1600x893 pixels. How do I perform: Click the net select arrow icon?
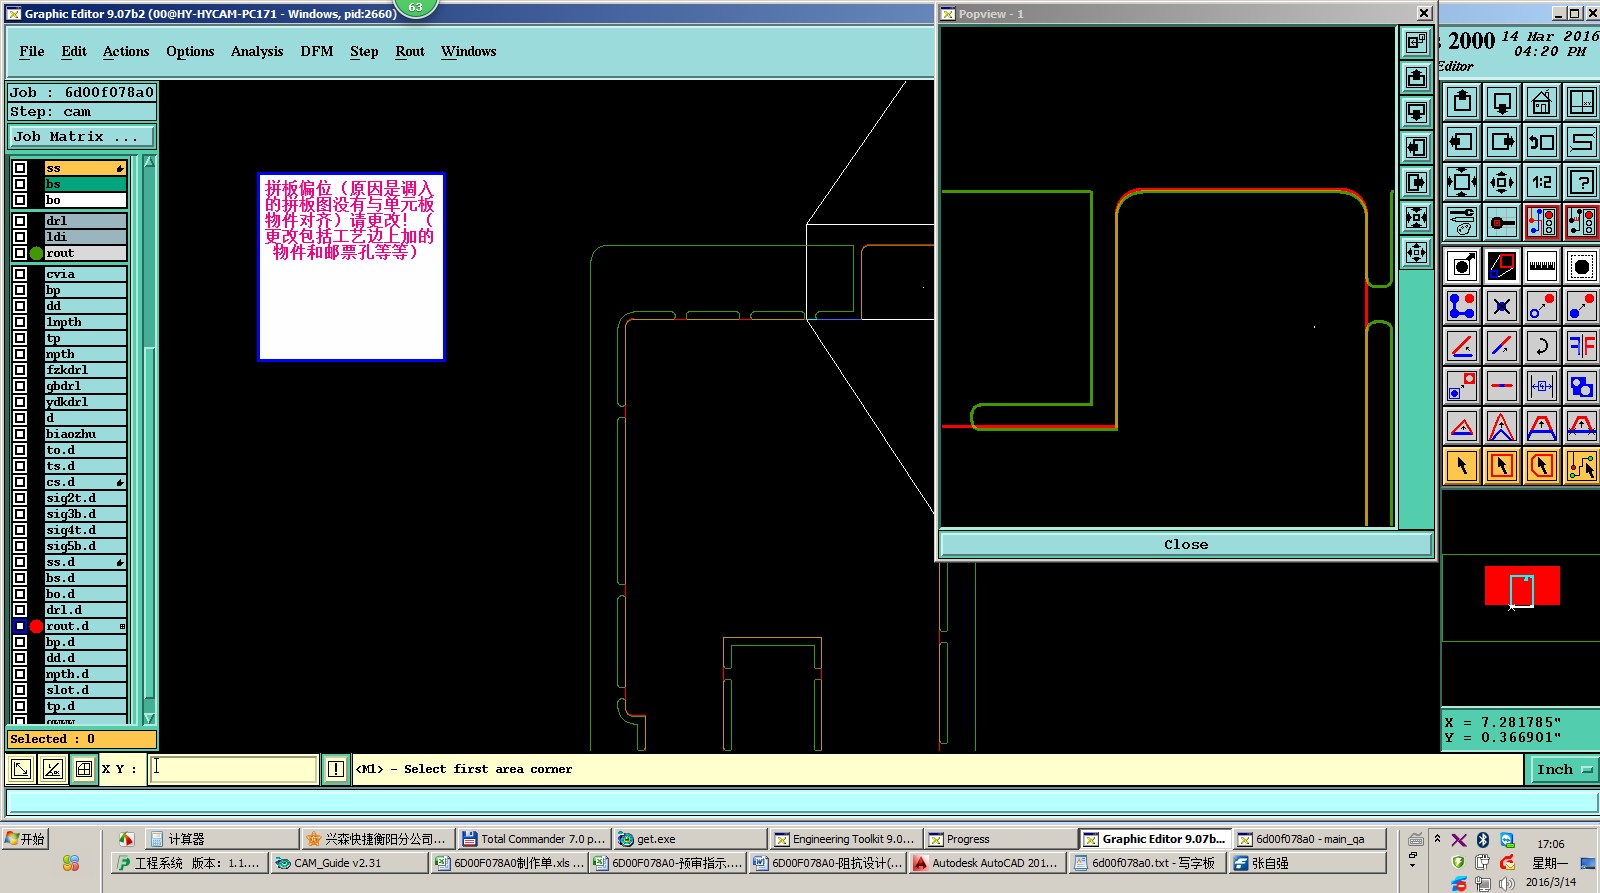[1582, 466]
